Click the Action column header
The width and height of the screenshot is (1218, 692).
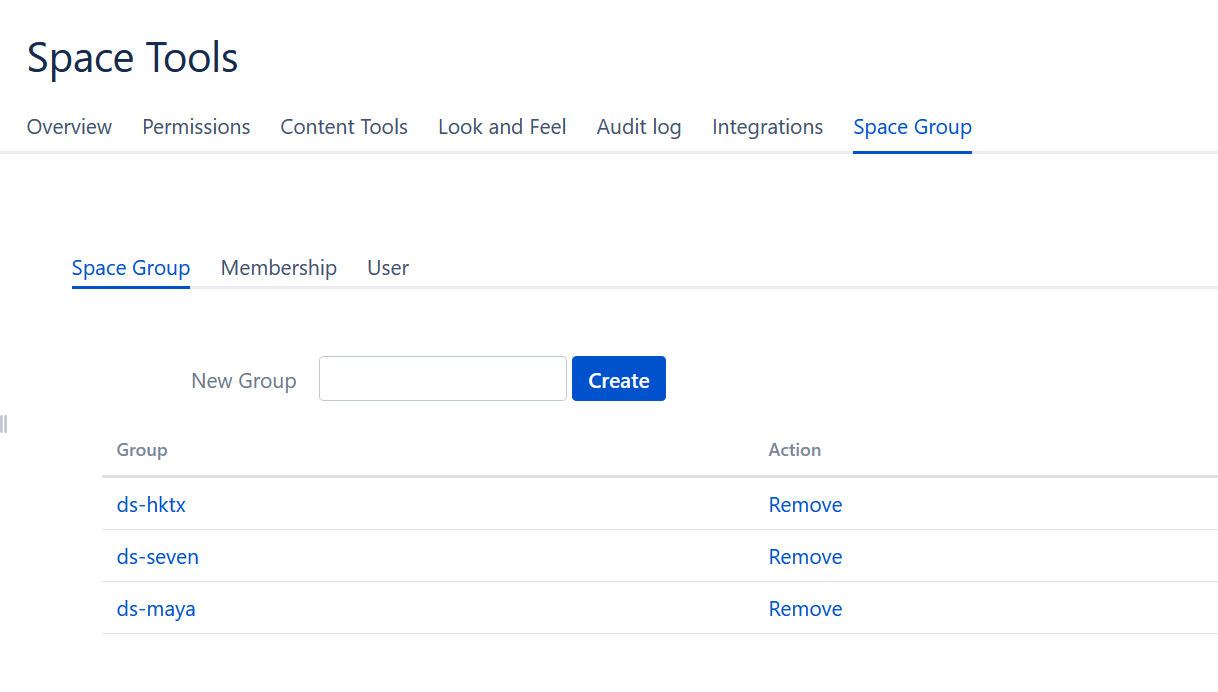tap(795, 450)
